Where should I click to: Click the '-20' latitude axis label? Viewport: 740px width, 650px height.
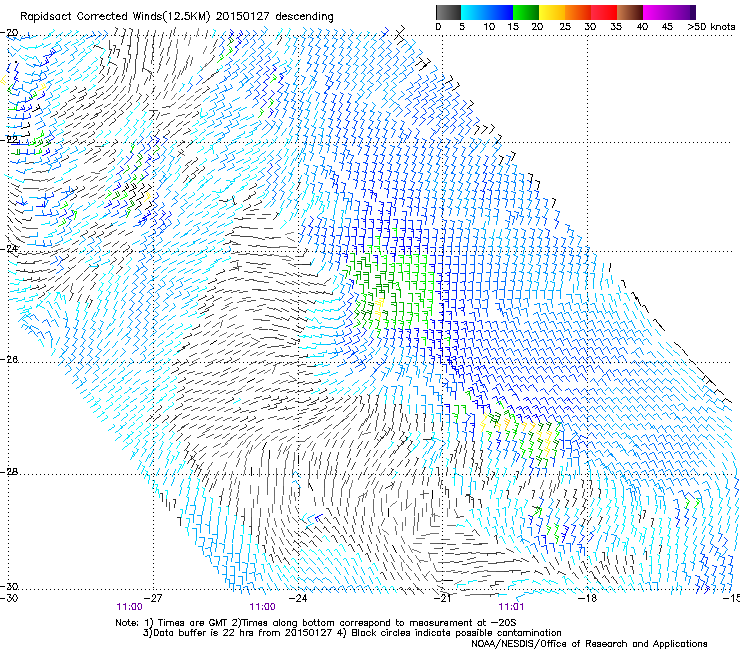click(10, 33)
